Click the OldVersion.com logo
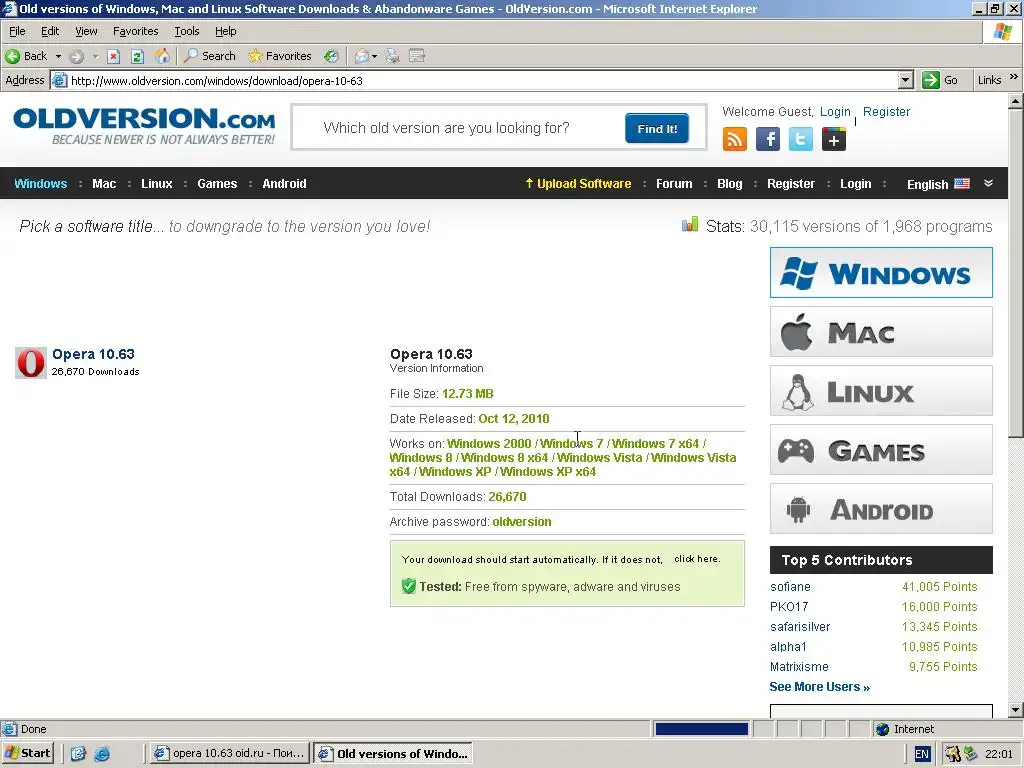Screen dimensions: 1024x768 144,126
